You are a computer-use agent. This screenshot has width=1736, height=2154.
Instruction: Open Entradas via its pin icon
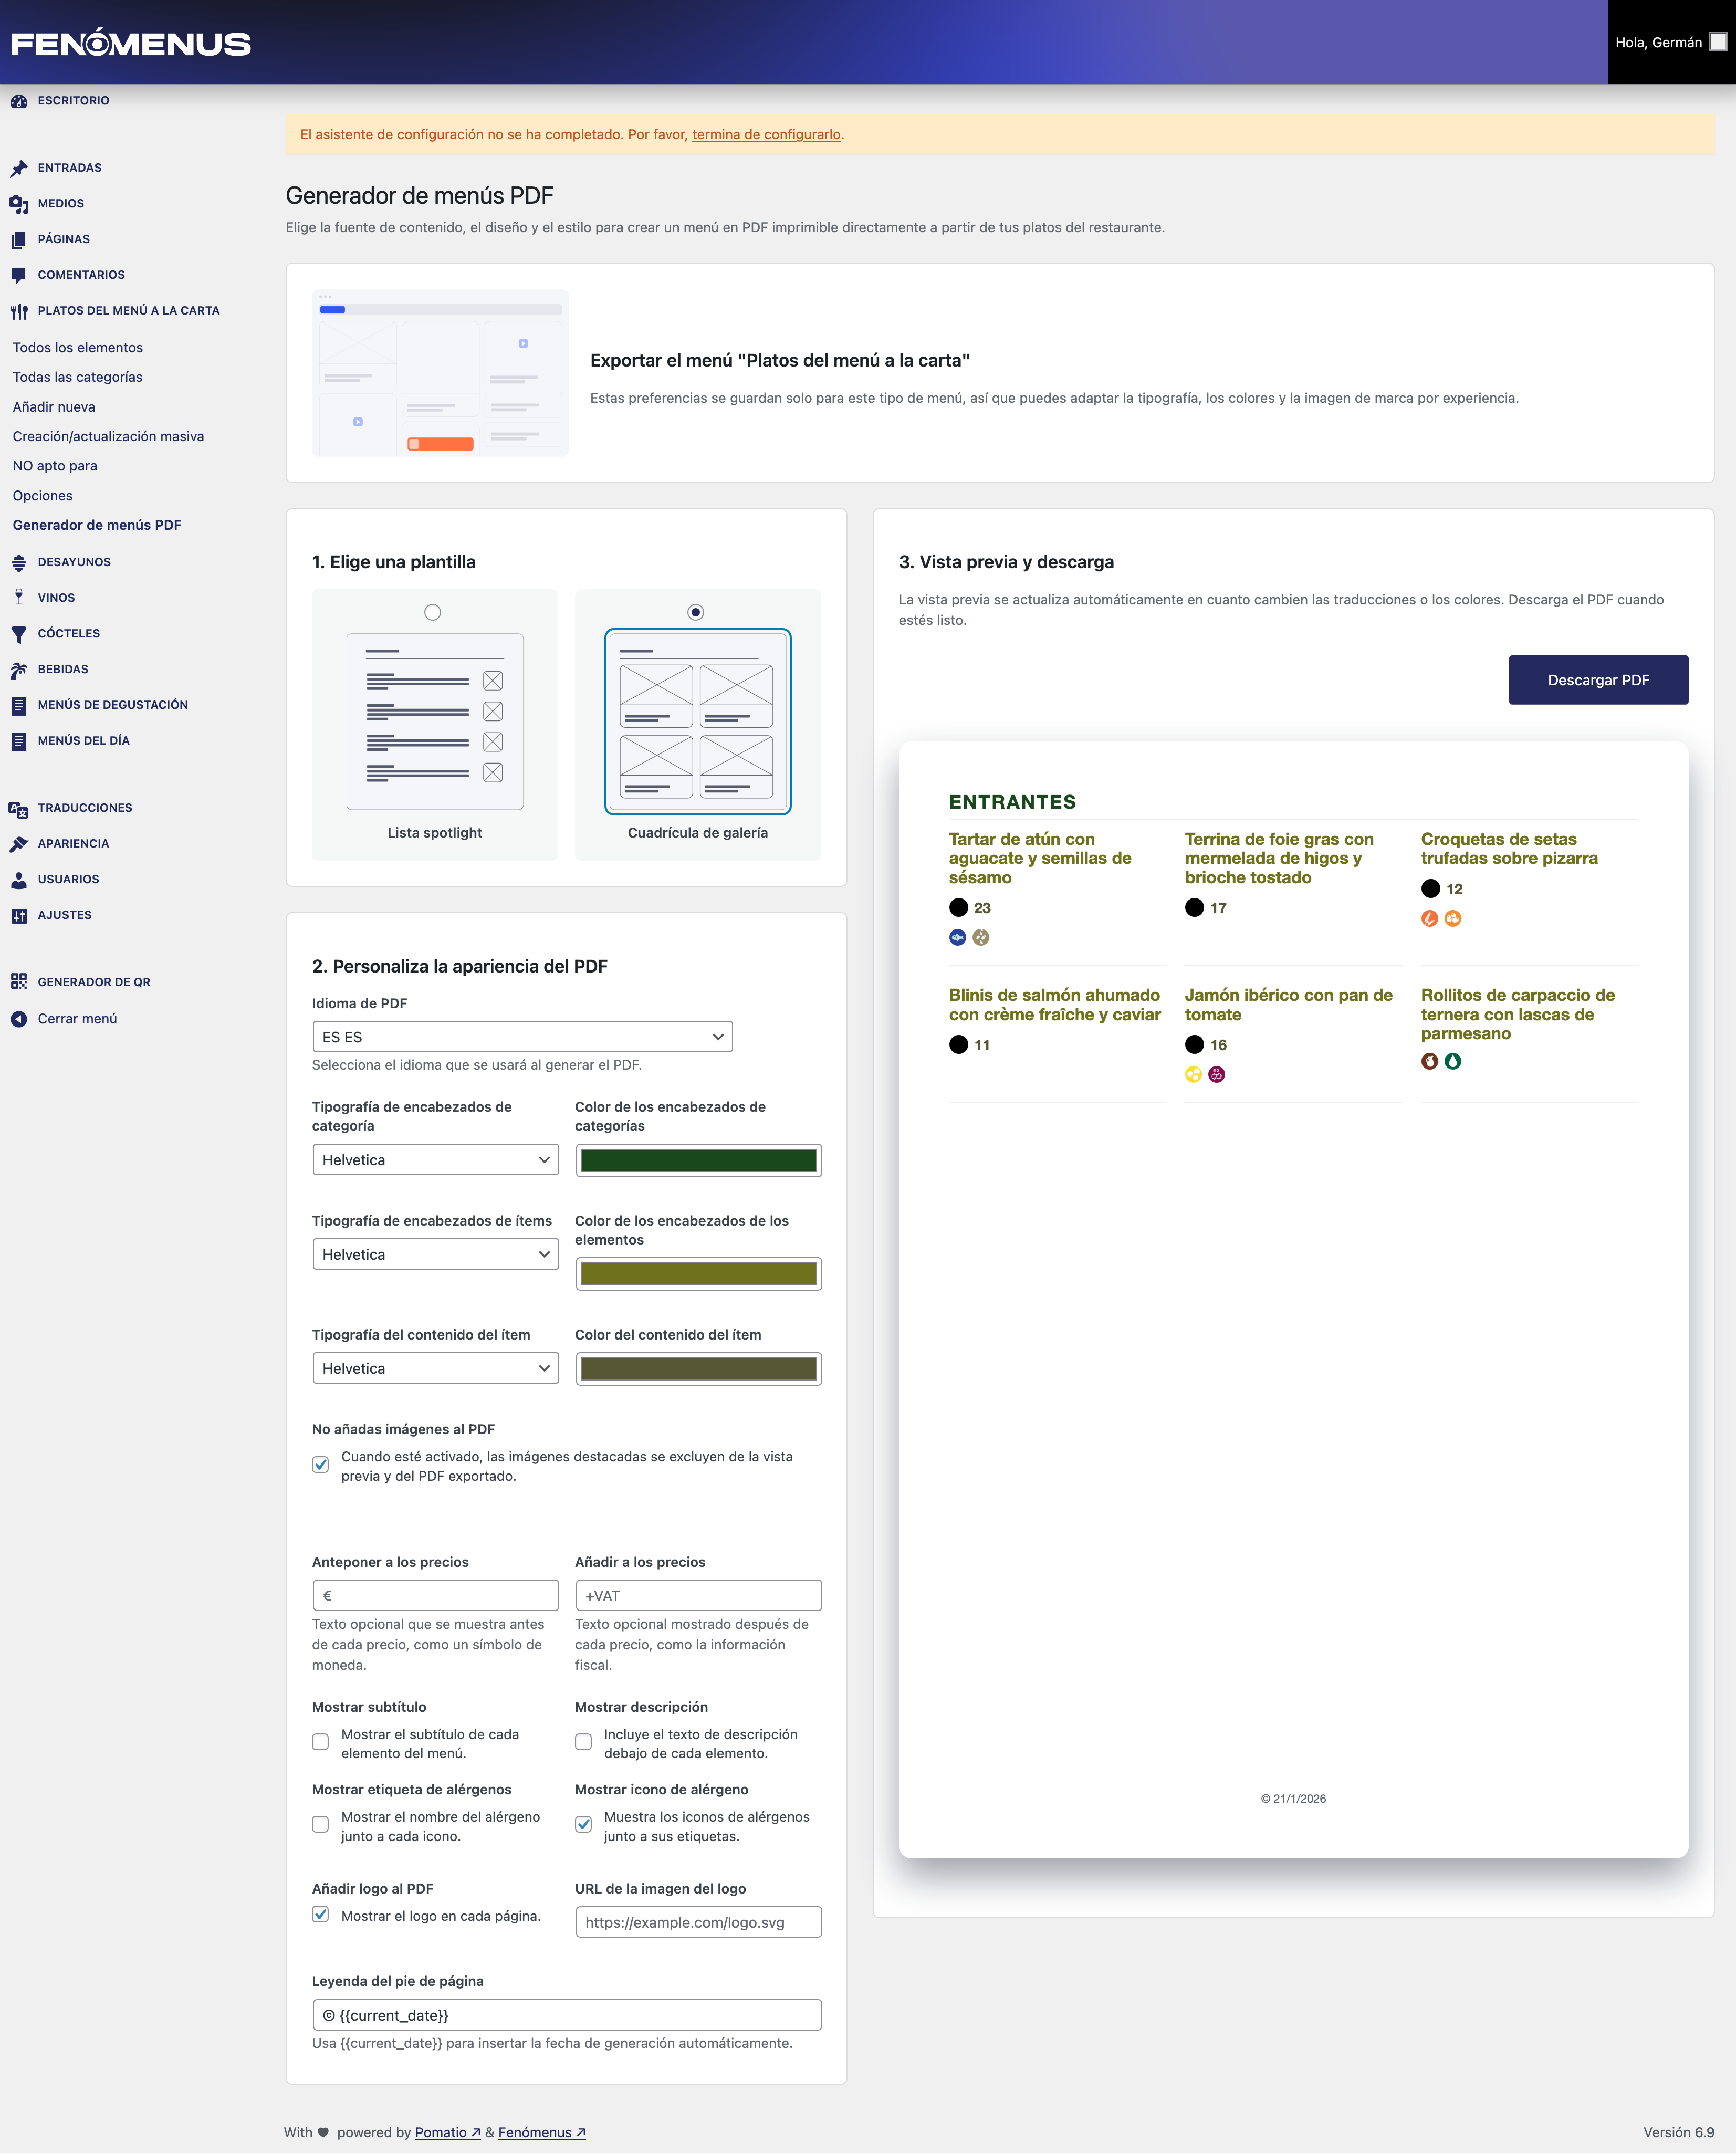click(x=18, y=168)
